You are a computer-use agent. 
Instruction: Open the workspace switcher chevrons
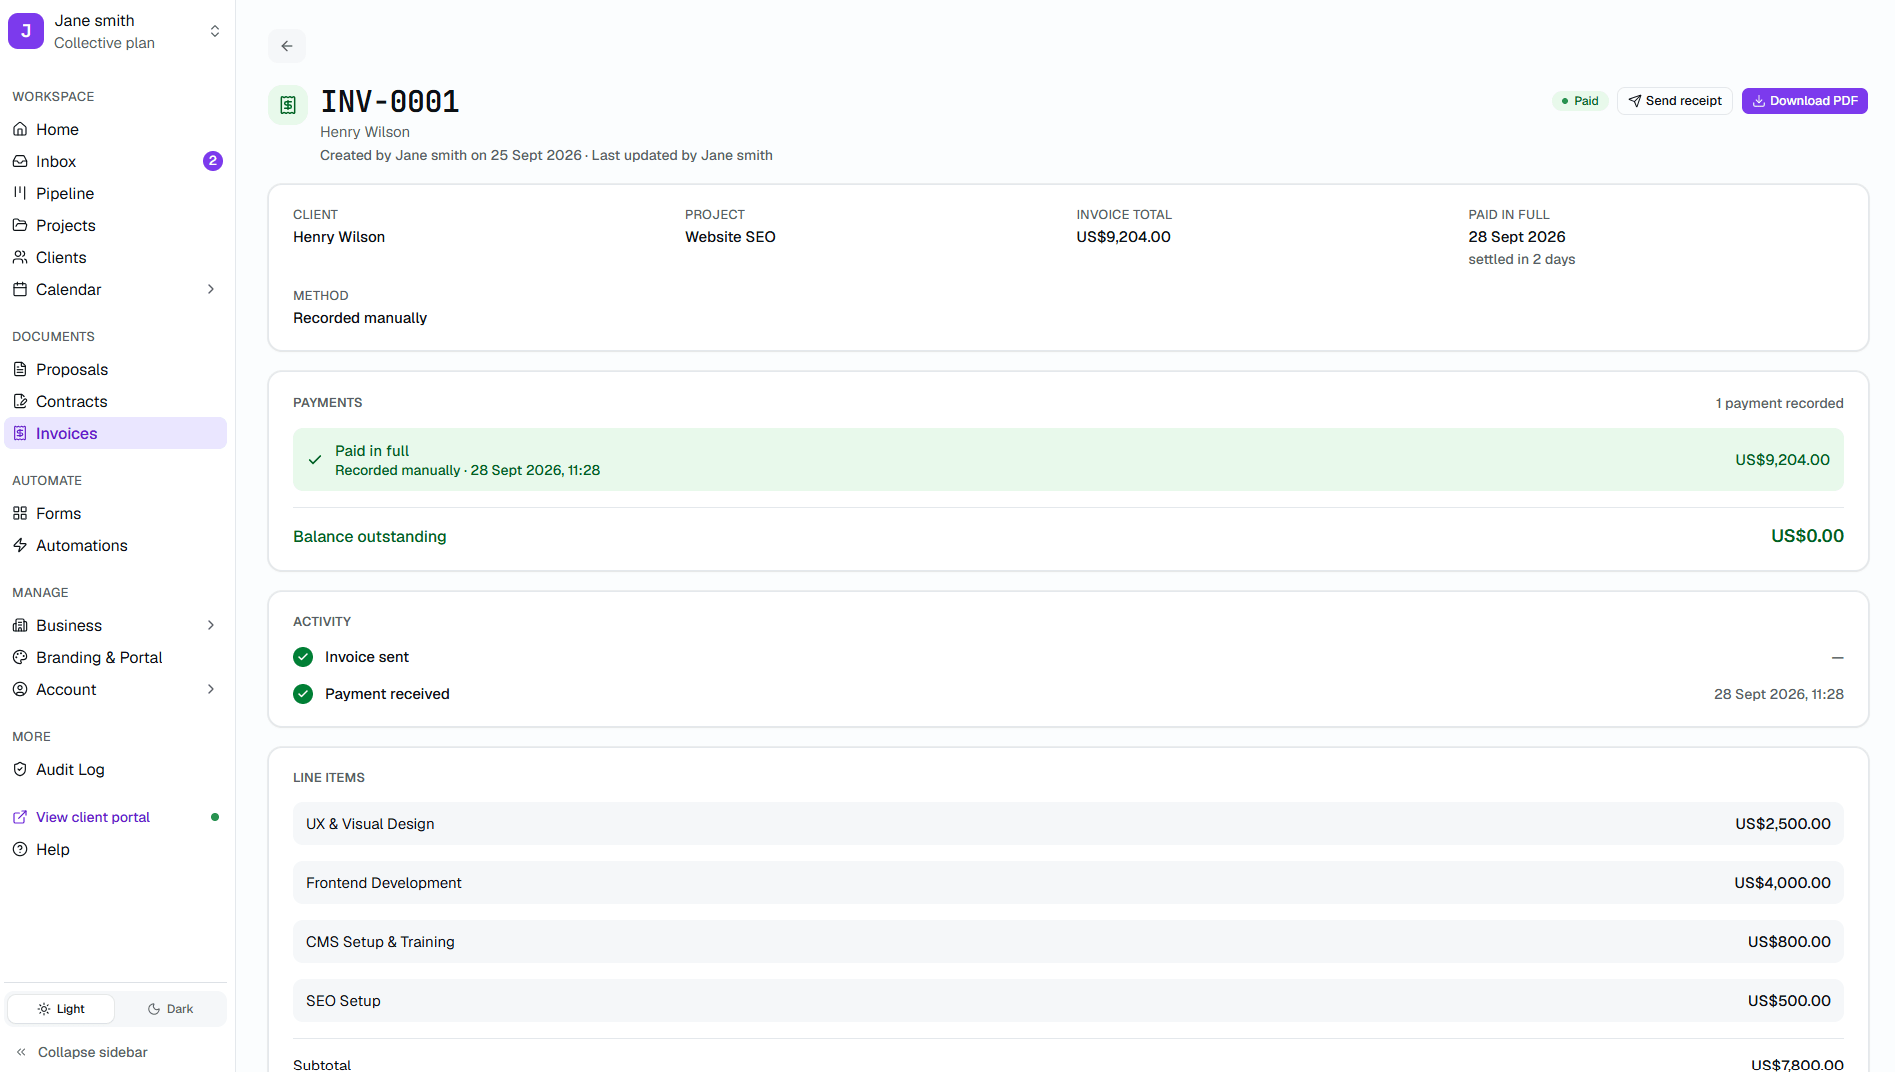[215, 31]
